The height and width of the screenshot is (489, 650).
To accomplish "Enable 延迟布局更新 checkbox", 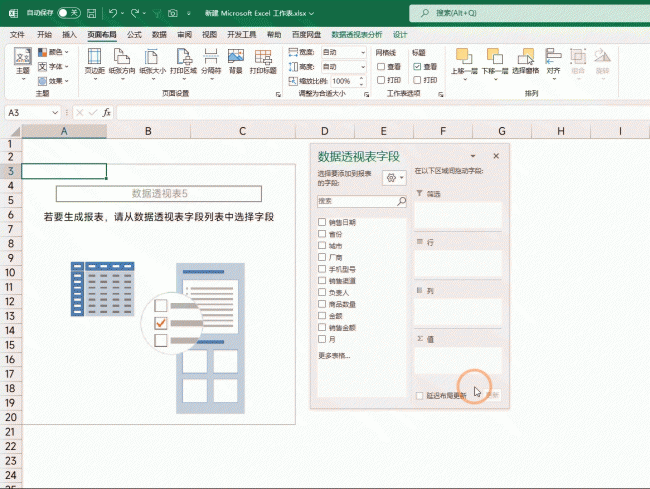I will click(x=420, y=396).
